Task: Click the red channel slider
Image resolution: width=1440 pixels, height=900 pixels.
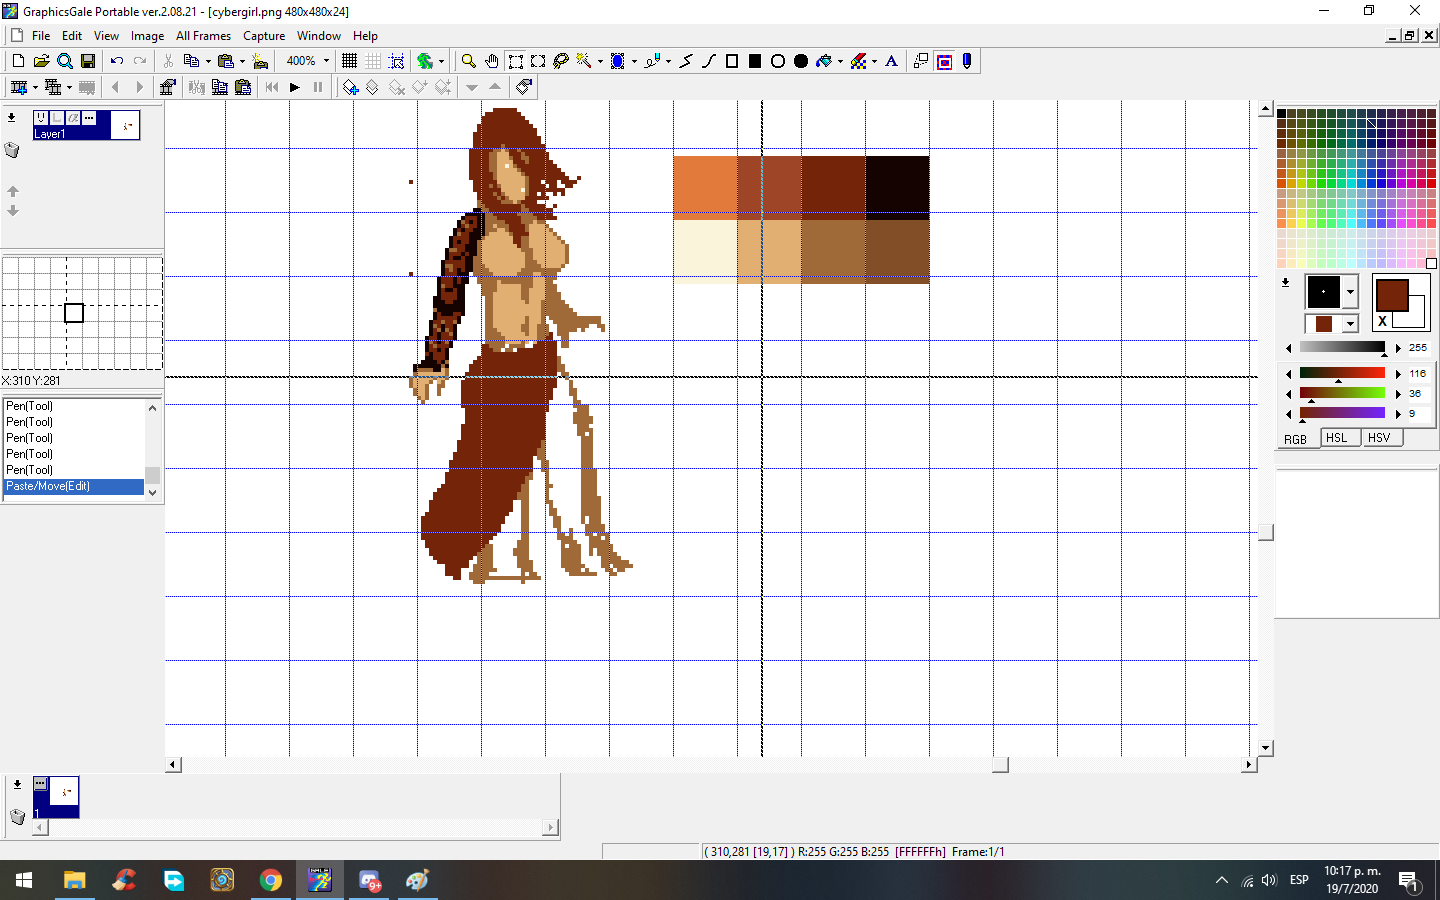Action: (x=1342, y=373)
